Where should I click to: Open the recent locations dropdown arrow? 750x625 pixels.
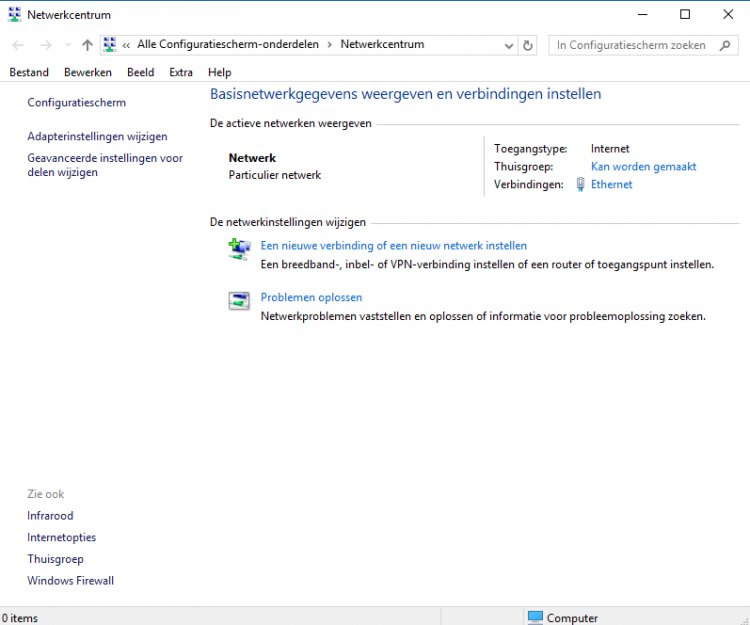[x=67, y=45]
